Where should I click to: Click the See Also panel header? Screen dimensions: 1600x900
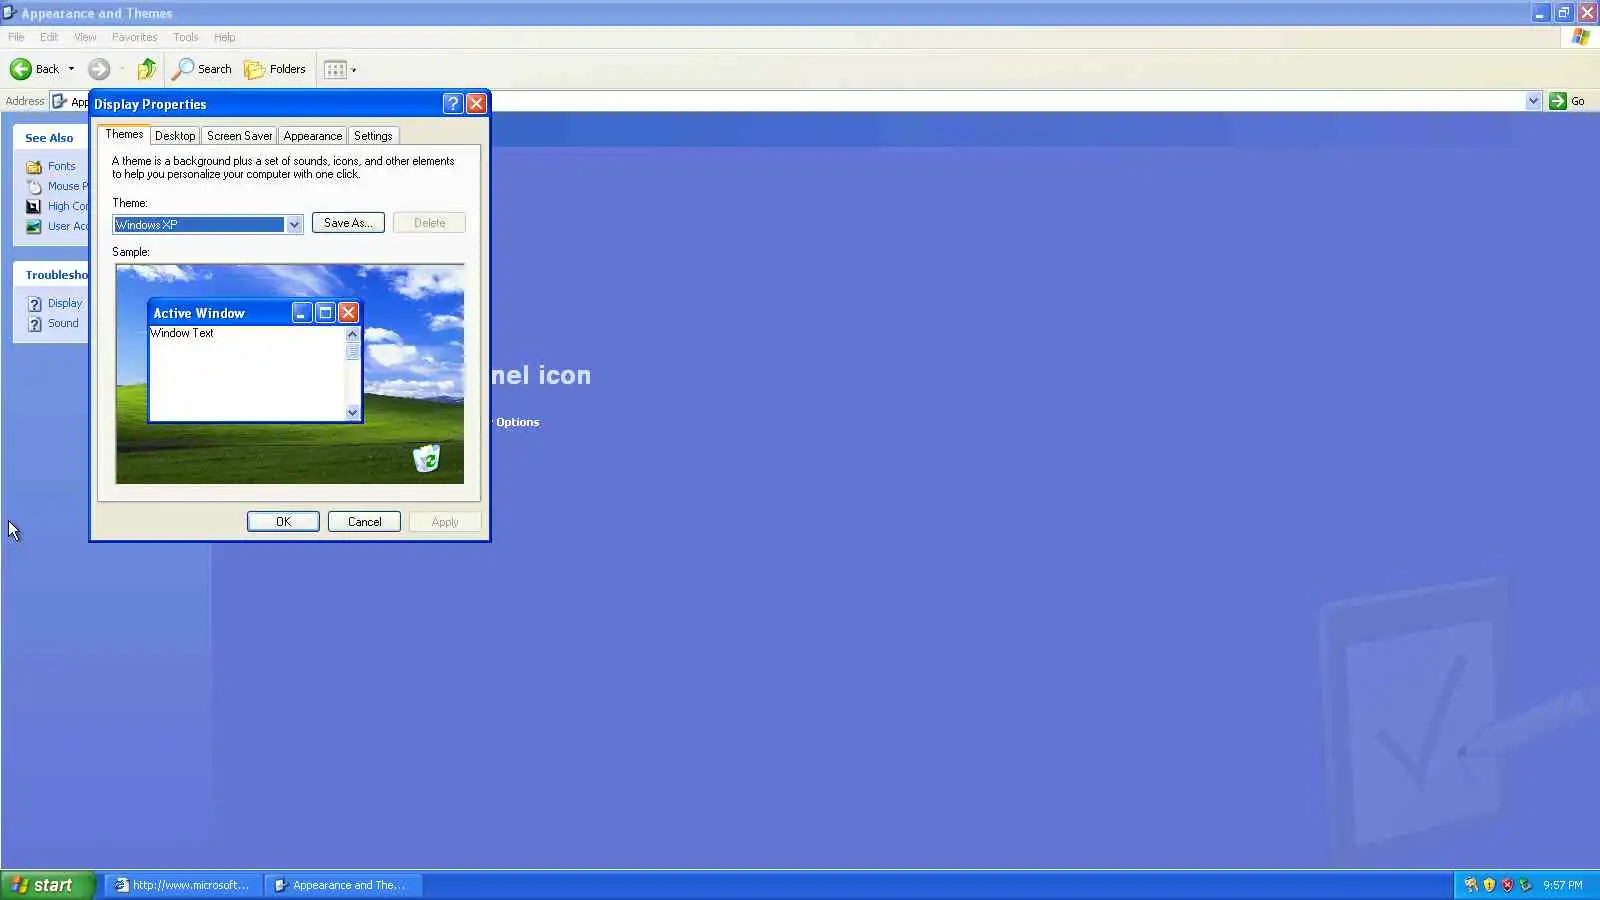click(50, 138)
